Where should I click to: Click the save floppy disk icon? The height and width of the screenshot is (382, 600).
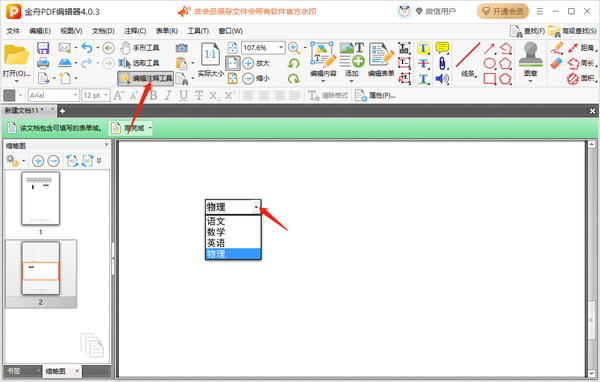43,48
